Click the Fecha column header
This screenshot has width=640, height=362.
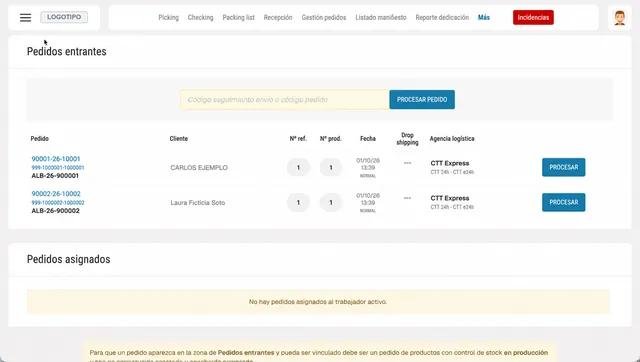point(368,139)
